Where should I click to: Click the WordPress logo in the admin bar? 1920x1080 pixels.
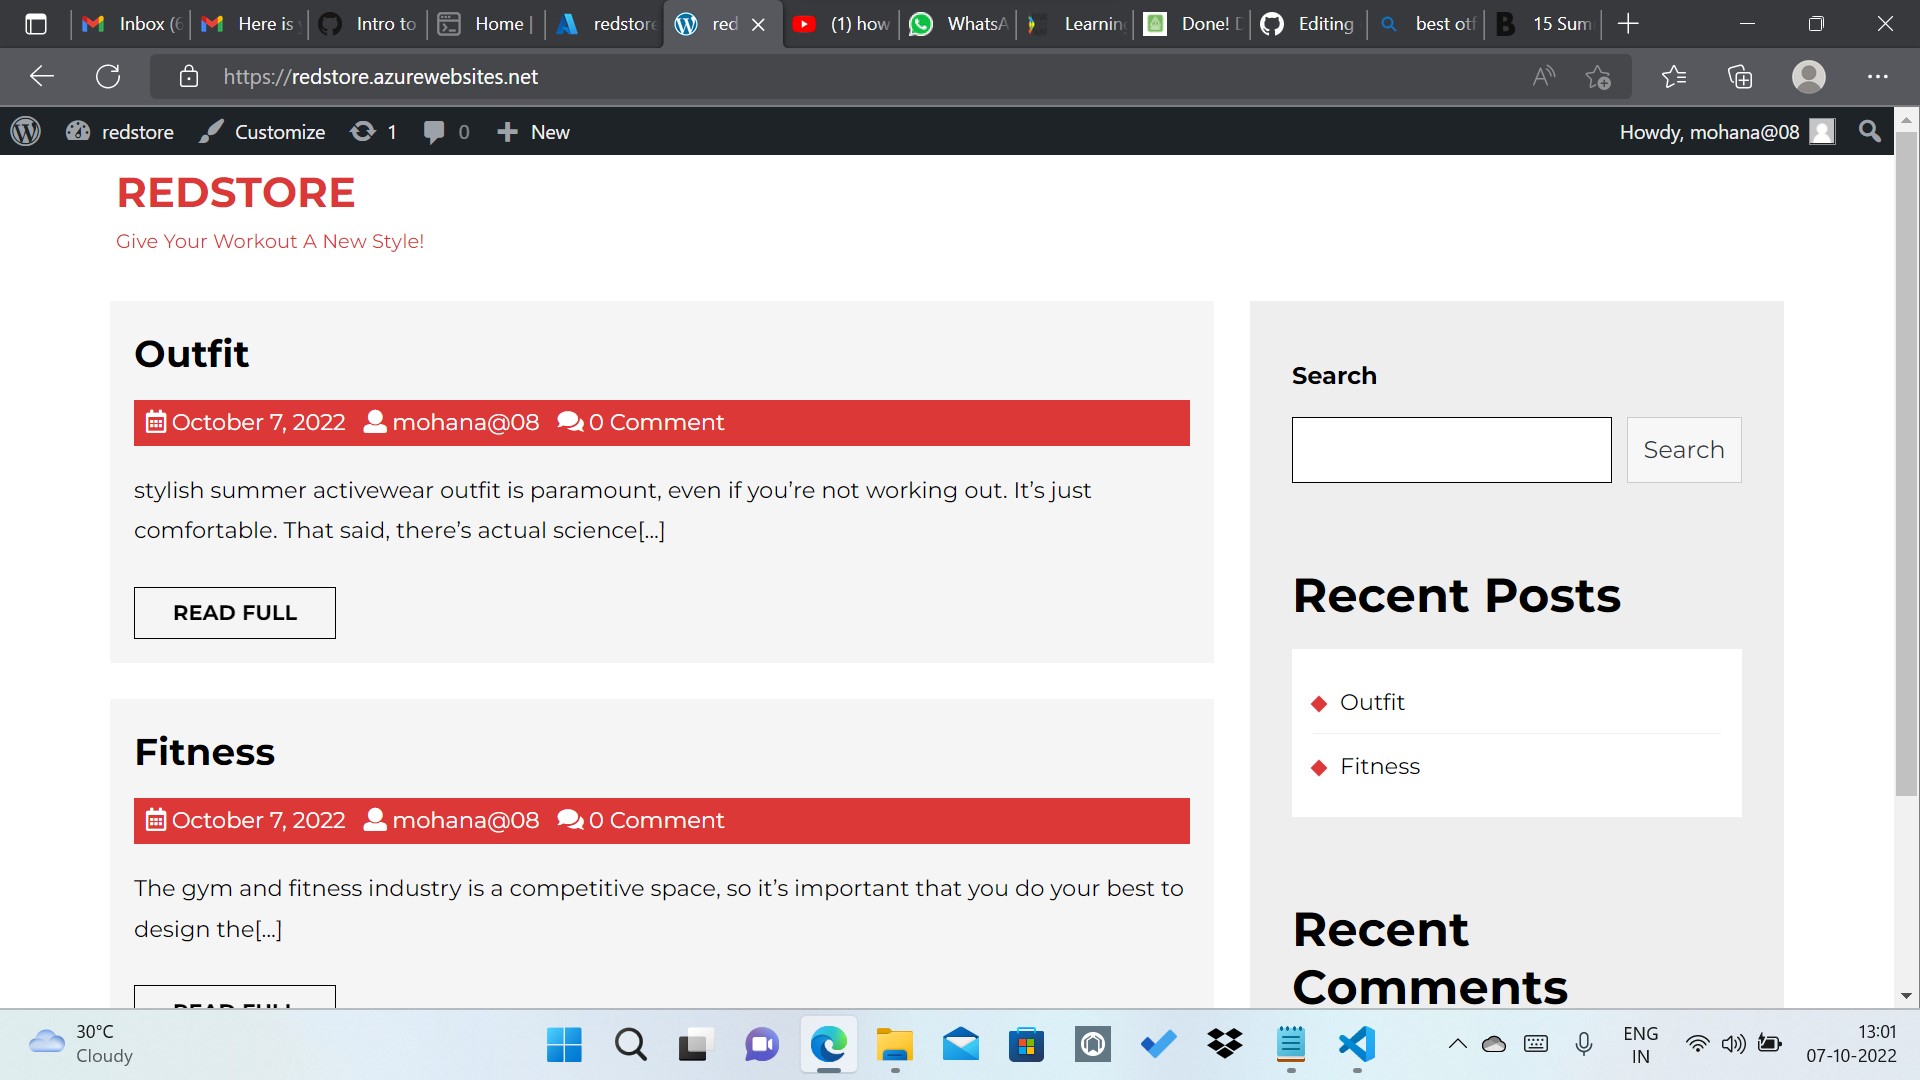(25, 131)
